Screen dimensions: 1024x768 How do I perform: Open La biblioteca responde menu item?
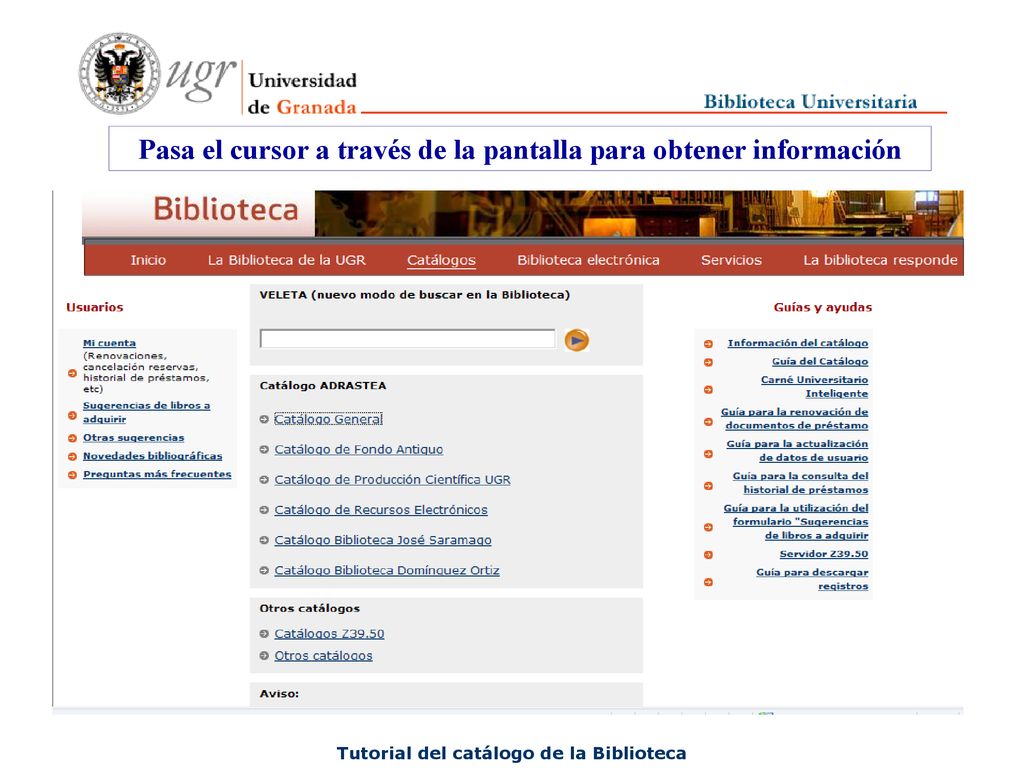coord(880,260)
